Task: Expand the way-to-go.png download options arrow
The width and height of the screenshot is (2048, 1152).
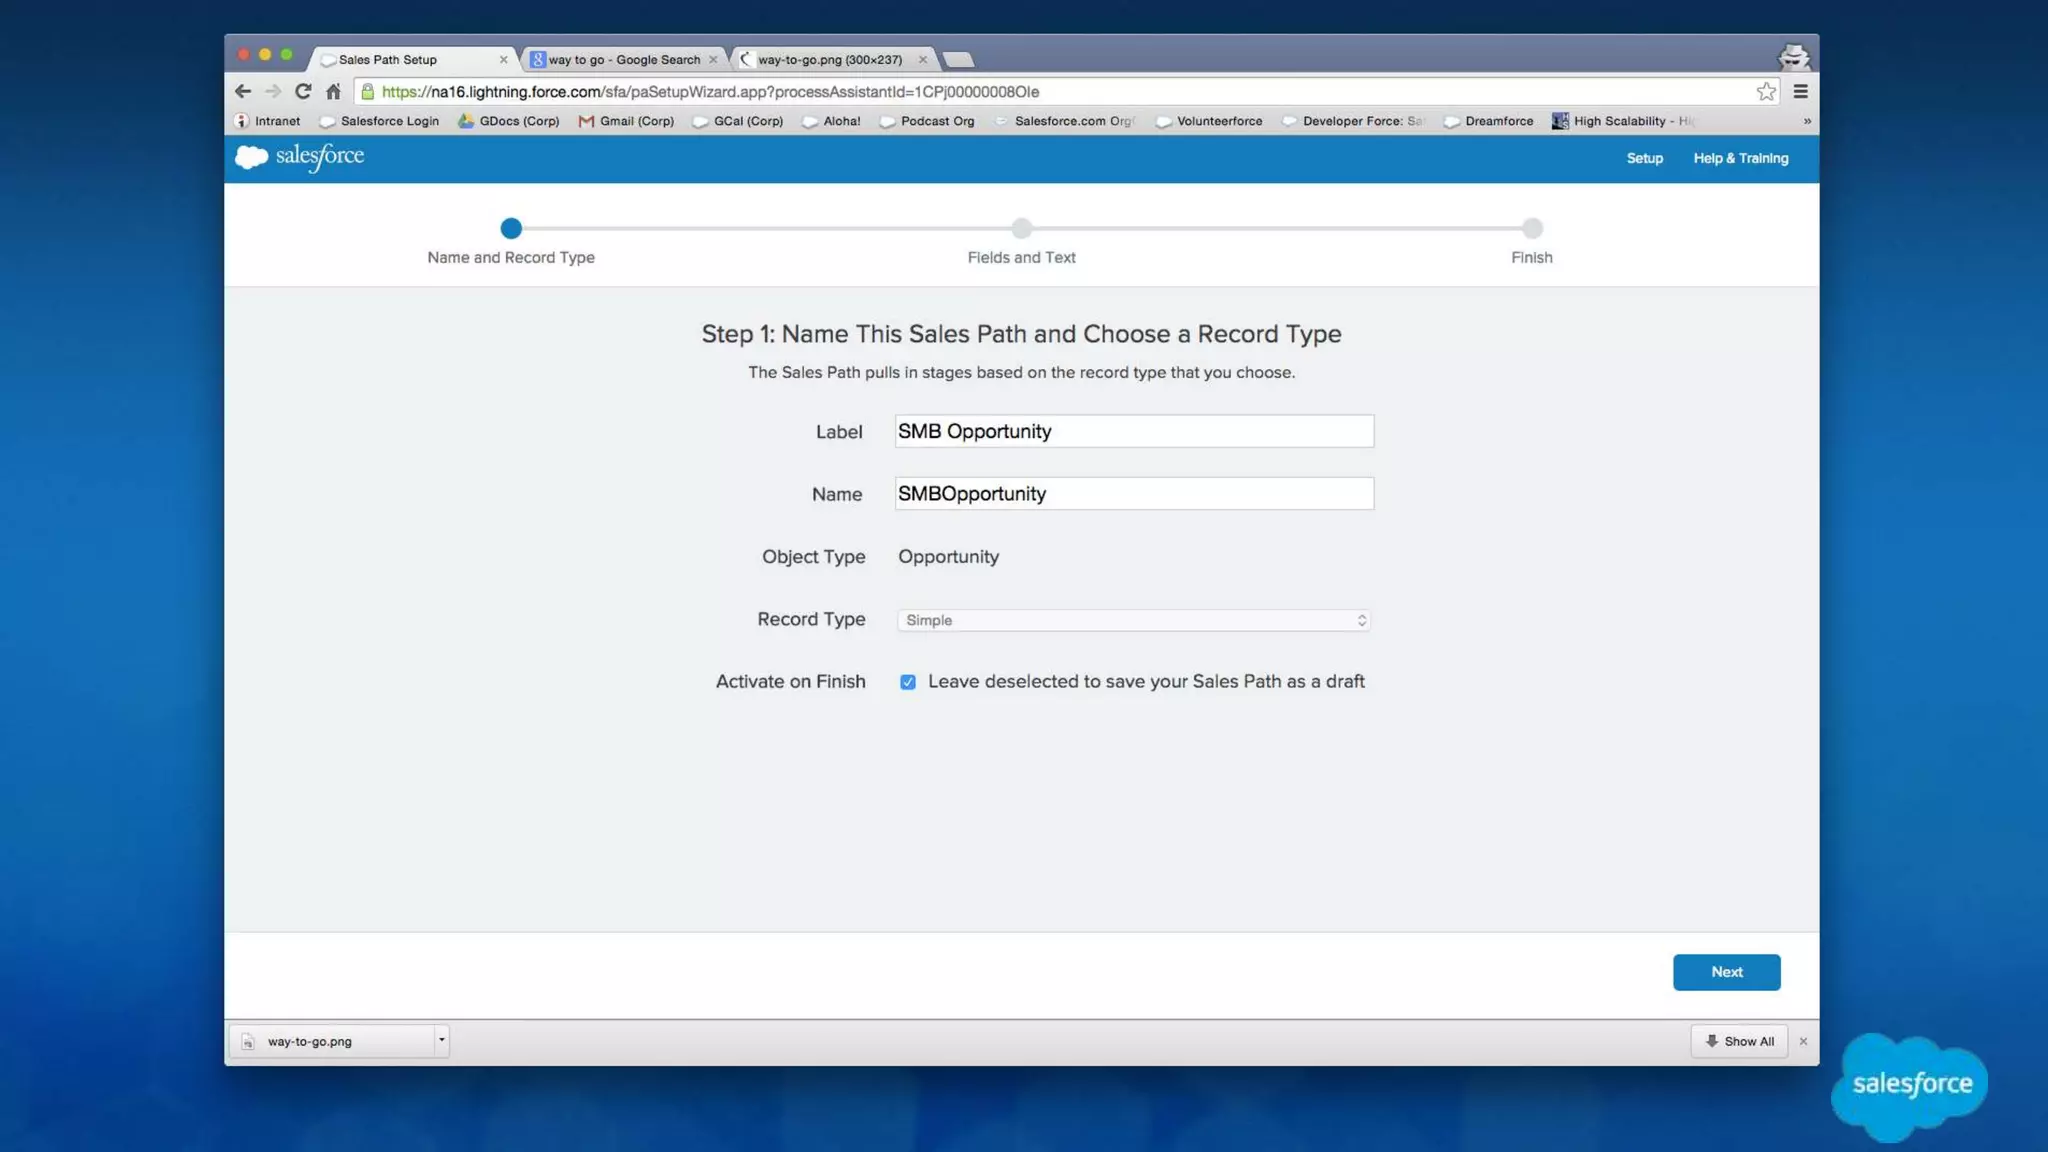Action: click(441, 1040)
